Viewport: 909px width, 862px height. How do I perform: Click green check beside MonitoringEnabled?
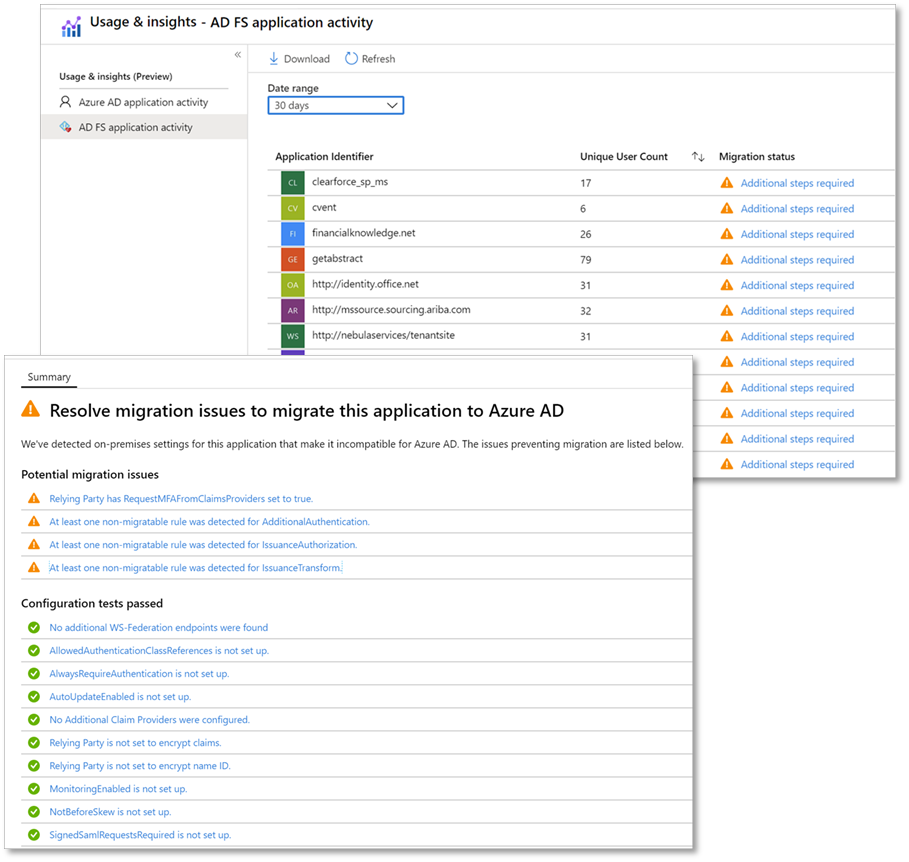point(34,789)
